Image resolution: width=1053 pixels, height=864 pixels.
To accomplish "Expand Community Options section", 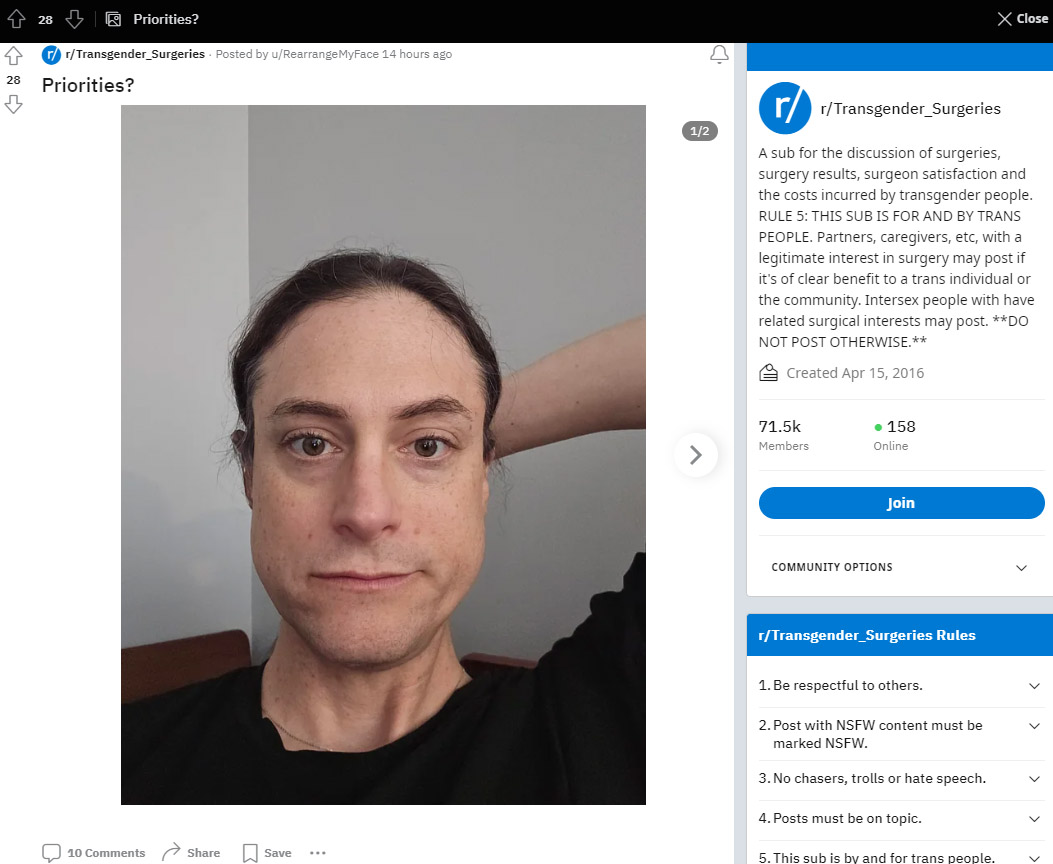I will [x=899, y=567].
